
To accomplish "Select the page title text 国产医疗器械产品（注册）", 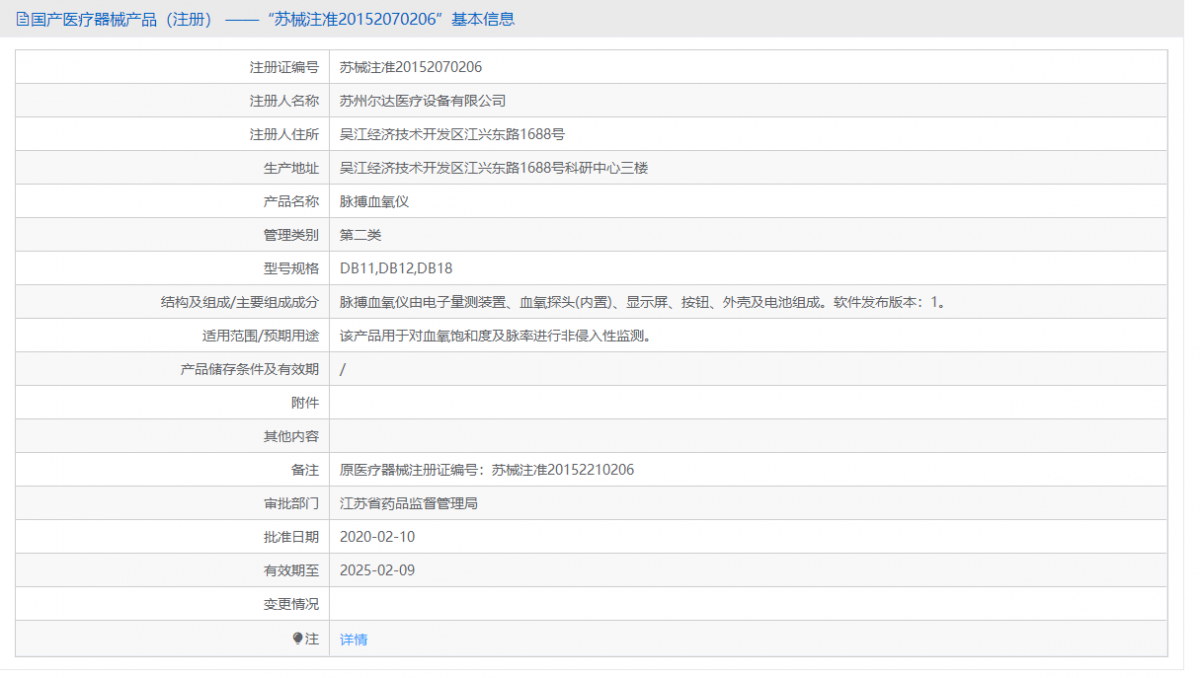I will [x=122, y=19].
